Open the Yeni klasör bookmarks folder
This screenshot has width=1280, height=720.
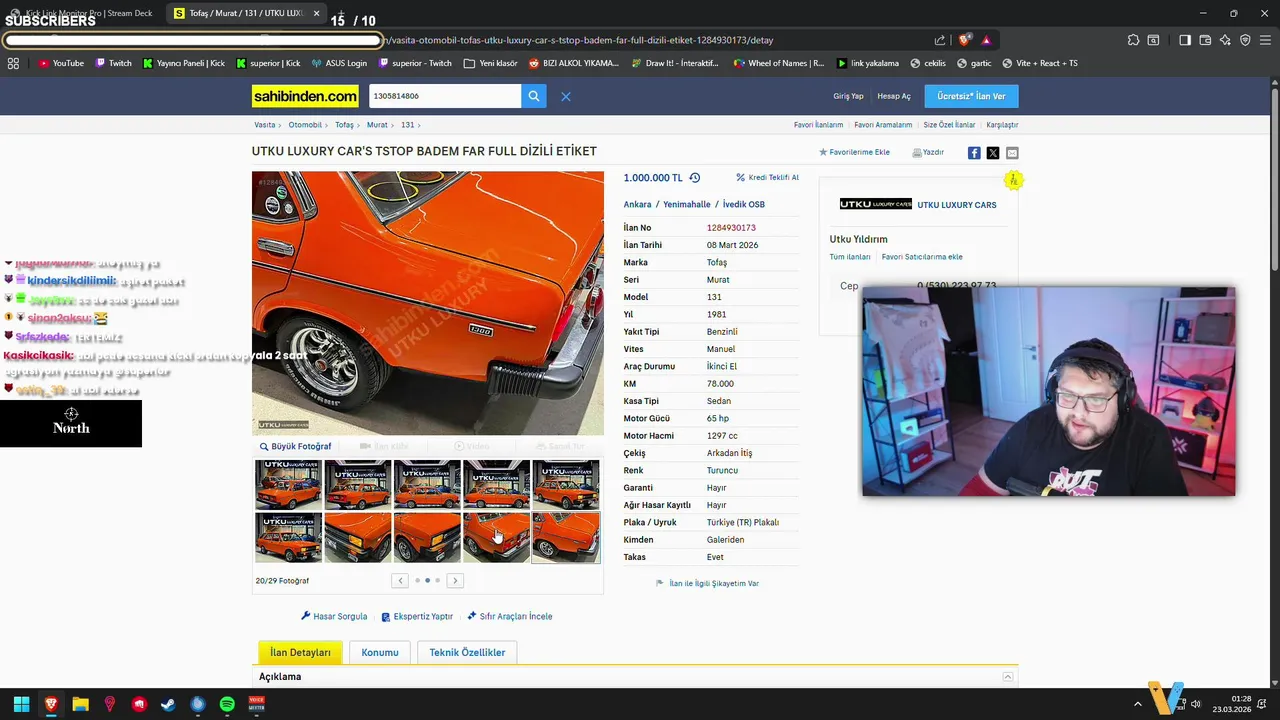(491, 63)
